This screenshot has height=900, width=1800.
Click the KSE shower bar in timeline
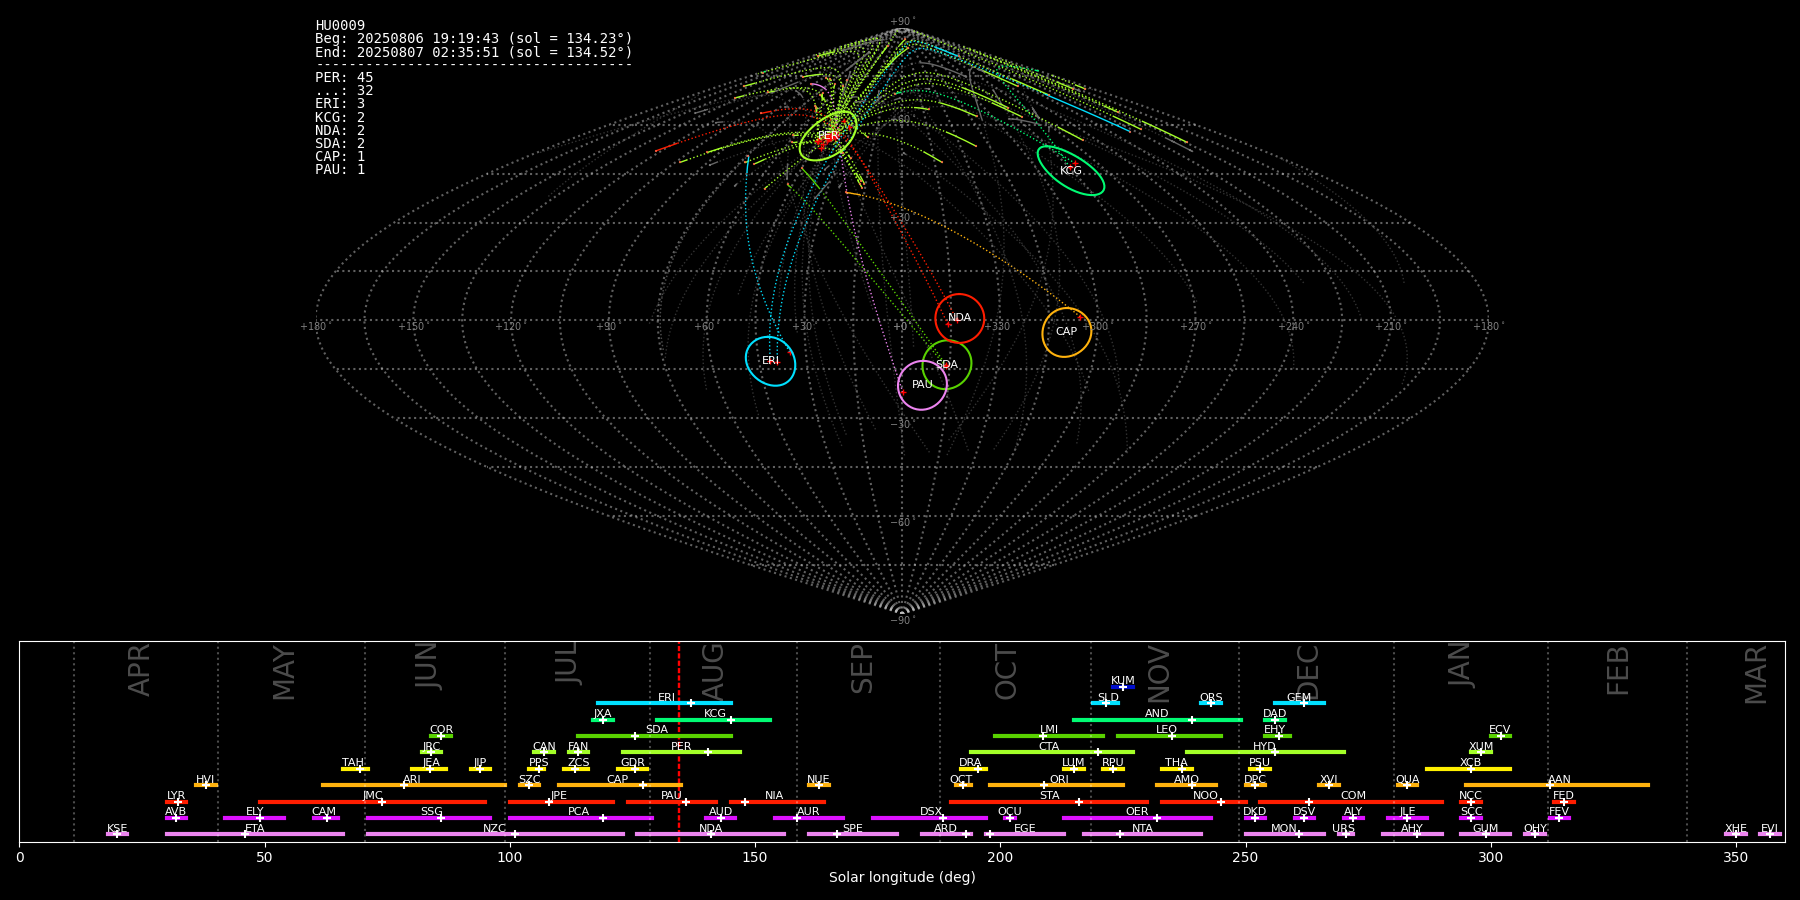click(x=117, y=834)
